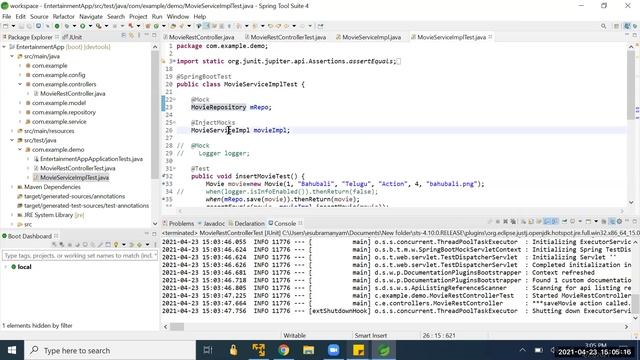This screenshot has width=640, height=360.
Task: Click the Windows Start button
Action: tap(12, 350)
